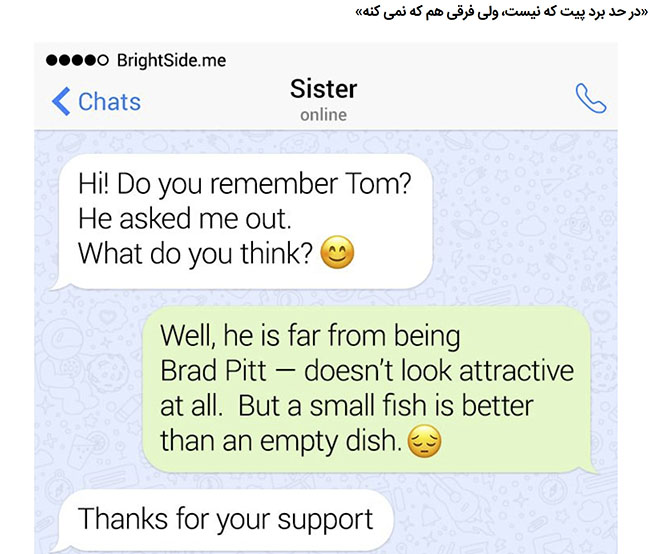Image resolution: width=650 pixels, height=554 pixels.
Task: Select the smiling emoji in first message
Action: [337, 252]
